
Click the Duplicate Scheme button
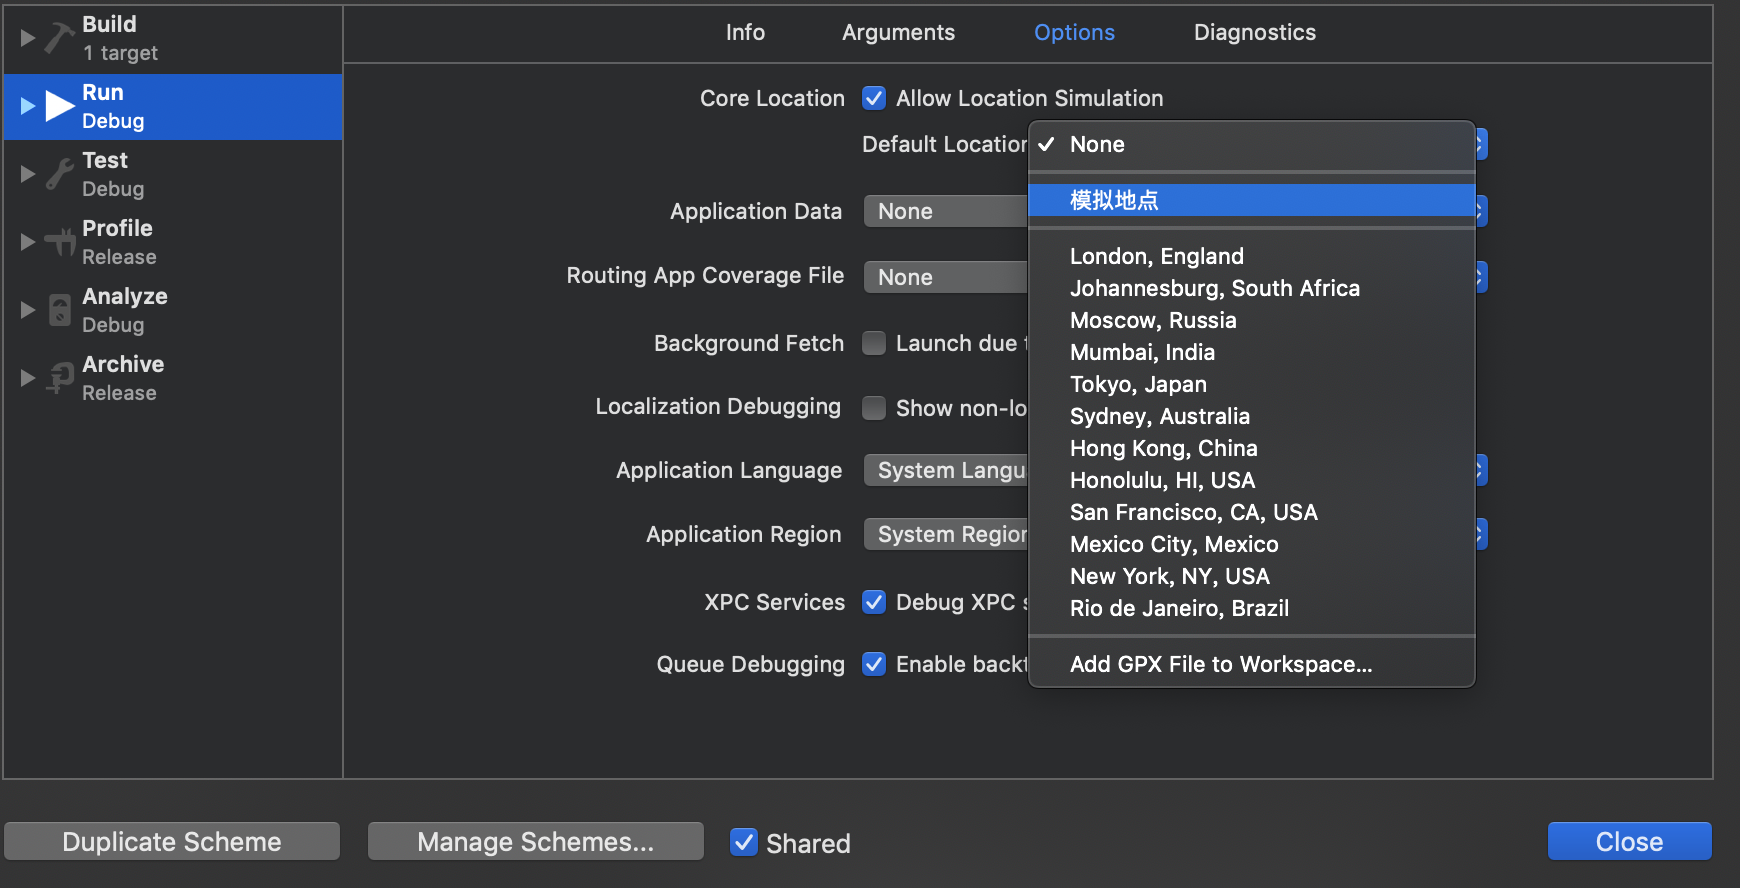tap(172, 841)
